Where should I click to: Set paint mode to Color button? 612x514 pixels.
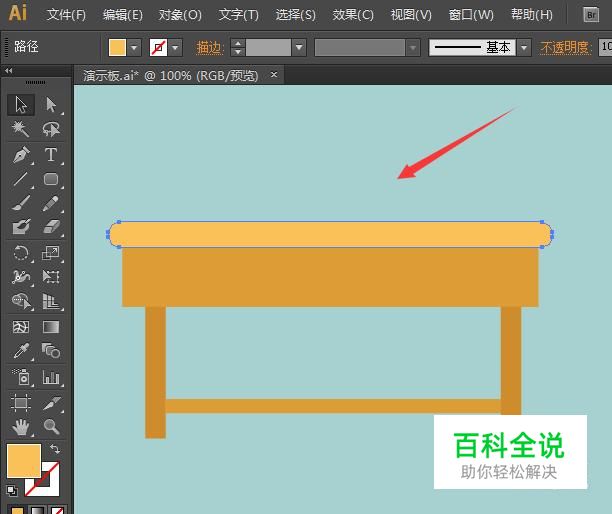click(17, 510)
